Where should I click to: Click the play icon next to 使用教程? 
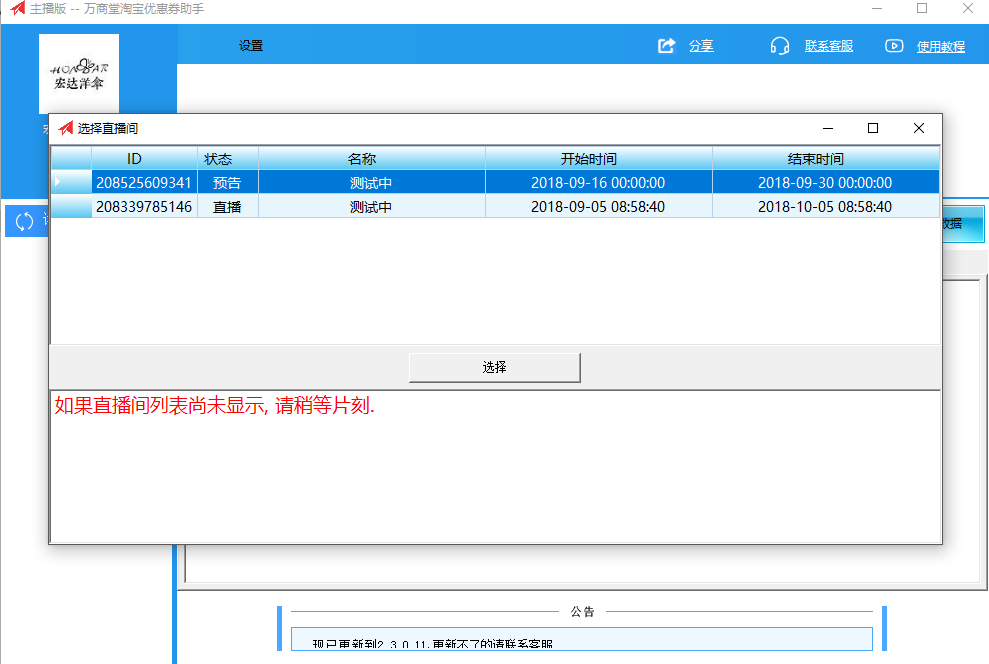tap(893, 45)
